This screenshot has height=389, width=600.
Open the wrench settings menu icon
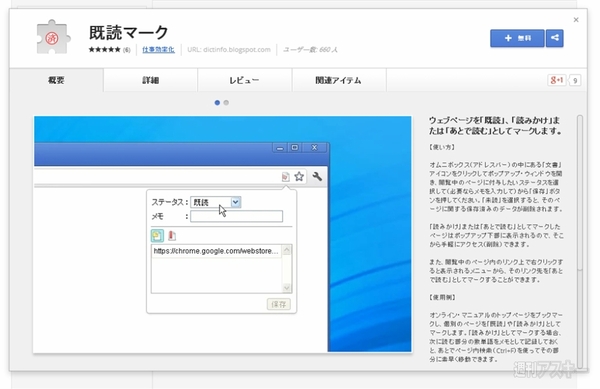tap(317, 176)
